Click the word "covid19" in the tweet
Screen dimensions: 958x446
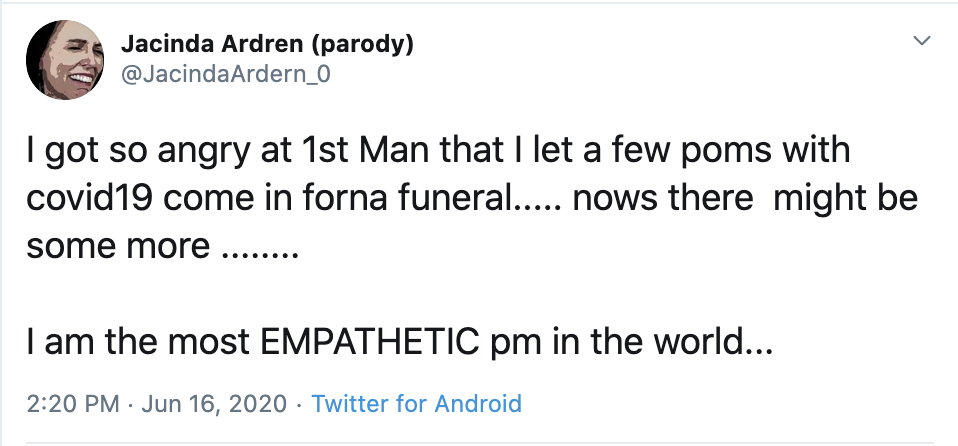pyautogui.click(x=91, y=198)
